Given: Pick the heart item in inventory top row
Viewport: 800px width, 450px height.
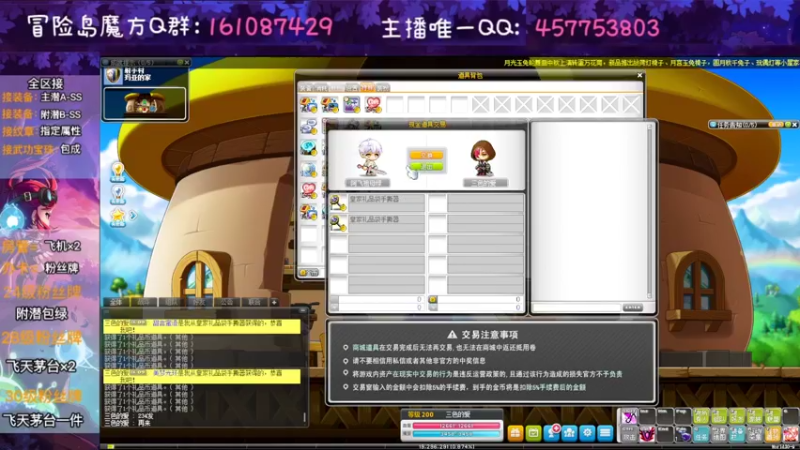Looking at the screenshot, I should coord(372,105).
